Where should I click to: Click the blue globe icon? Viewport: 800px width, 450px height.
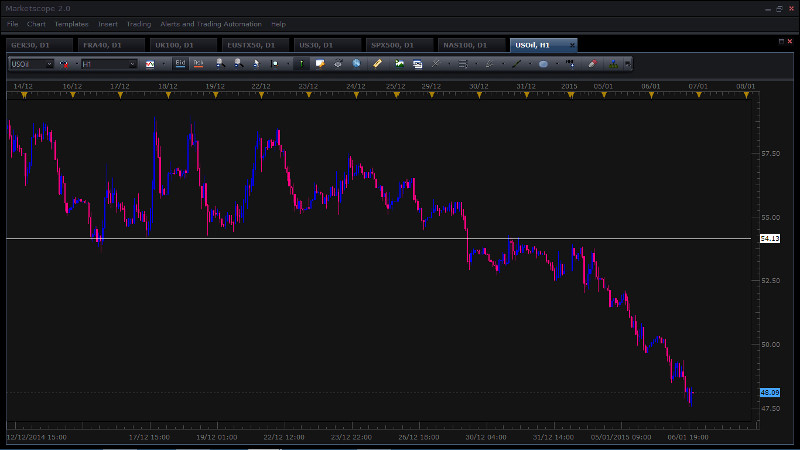pyautogui.click(x=356, y=64)
